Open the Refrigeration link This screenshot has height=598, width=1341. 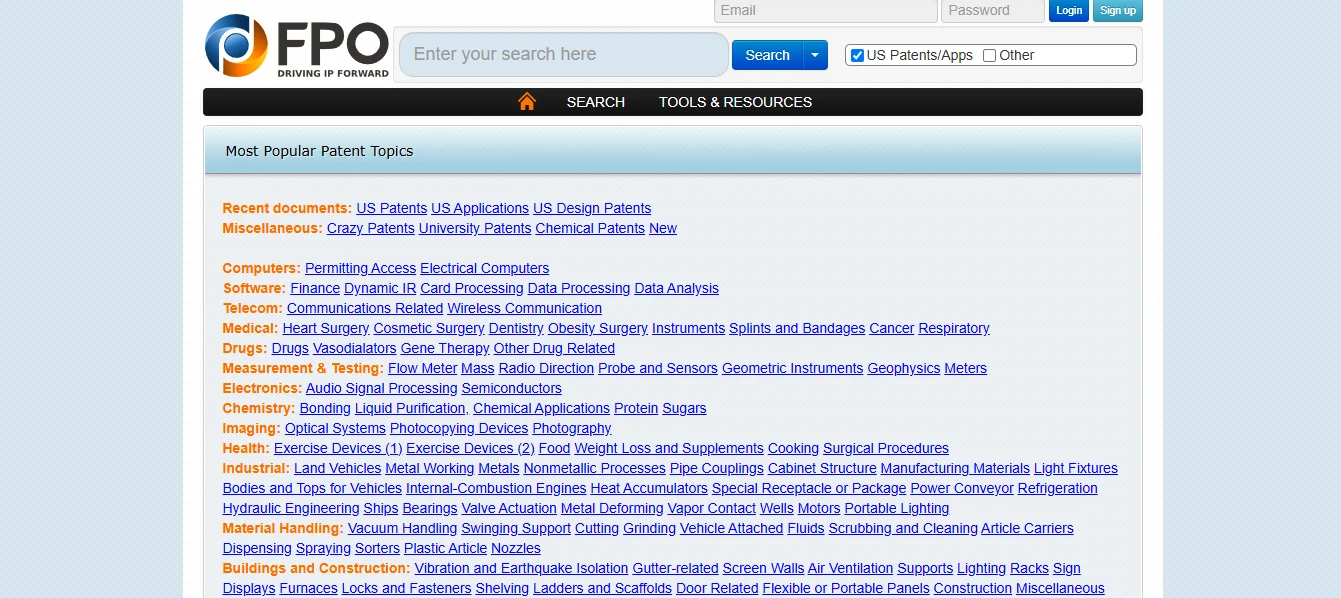coord(1058,488)
